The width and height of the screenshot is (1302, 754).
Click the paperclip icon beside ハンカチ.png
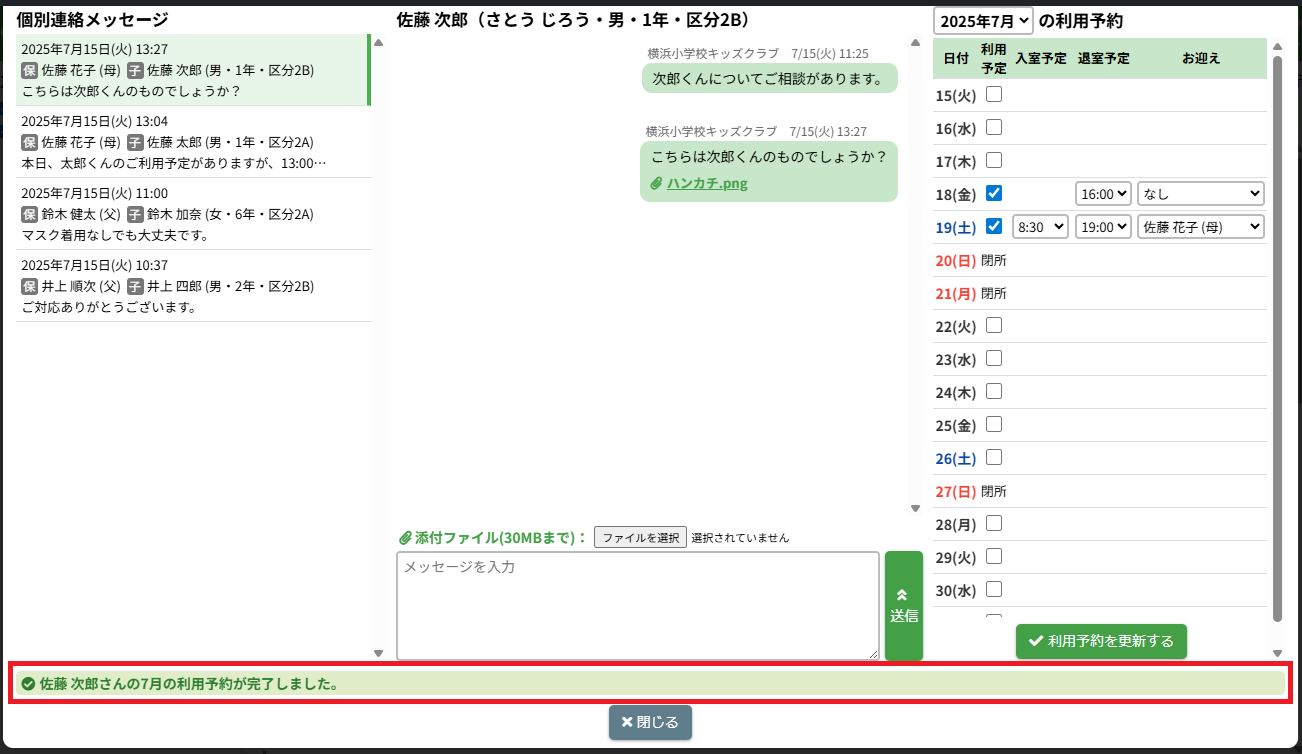656,183
